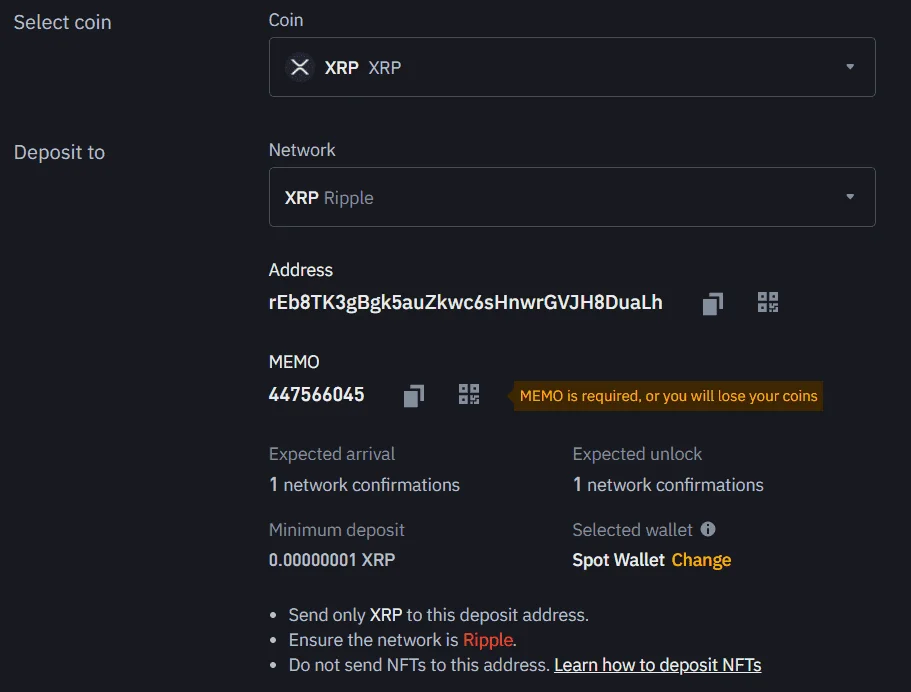Click the Expected unlock confirmations value

point(668,485)
